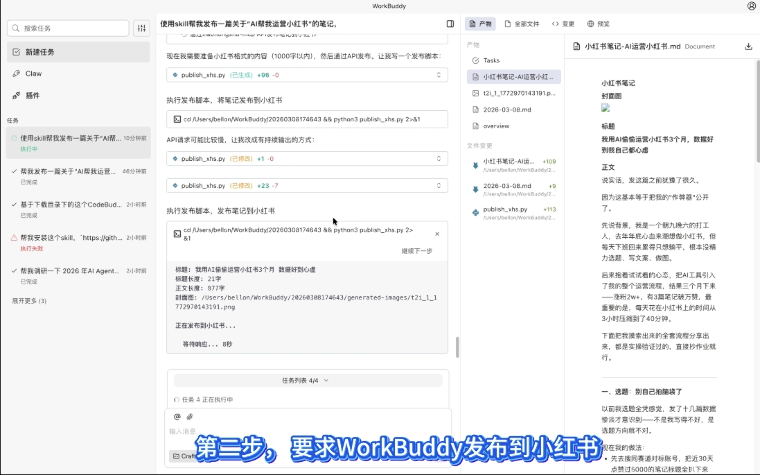Open the Tasks entry in 产物 list
Image resolution: width=760 pixels, height=475 pixels.
[513, 61]
